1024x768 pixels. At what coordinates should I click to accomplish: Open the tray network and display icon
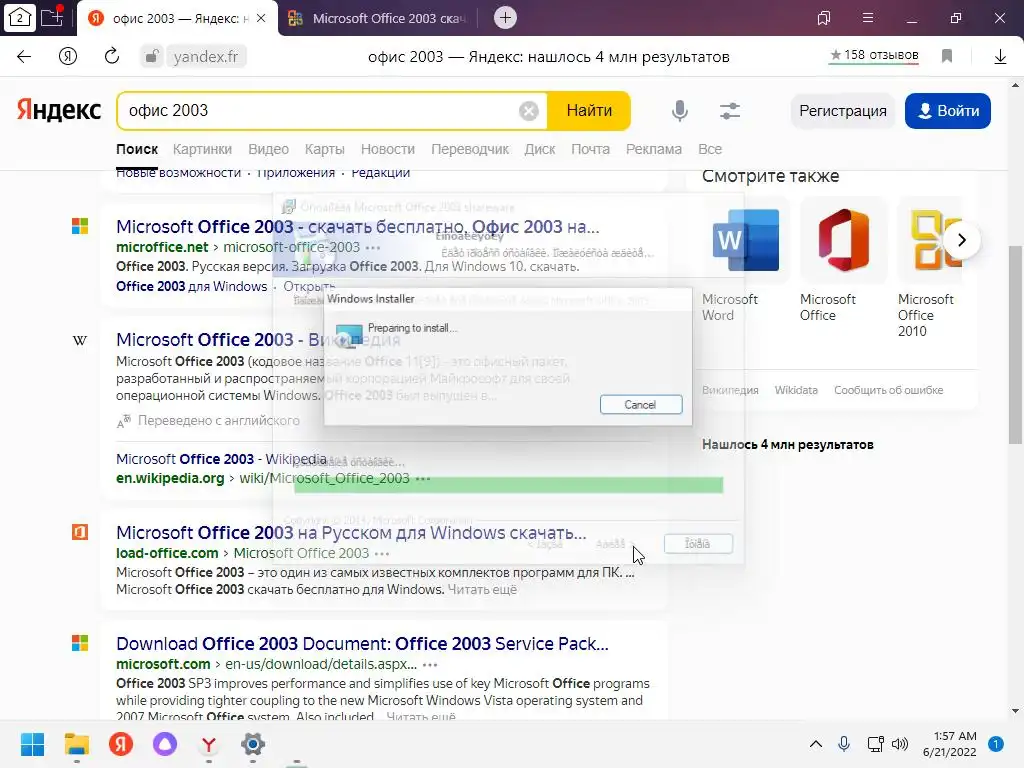(875, 744)
